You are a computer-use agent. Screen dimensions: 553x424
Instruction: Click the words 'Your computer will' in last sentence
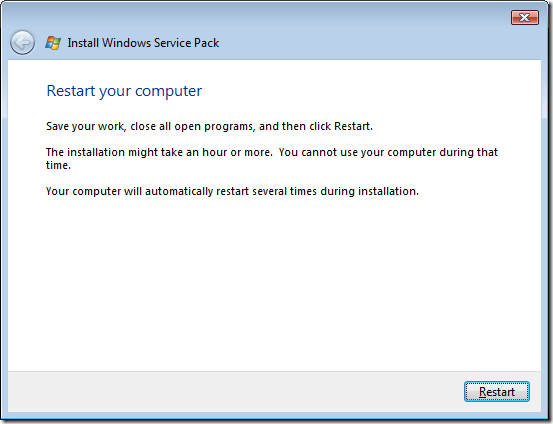point(94,191)
